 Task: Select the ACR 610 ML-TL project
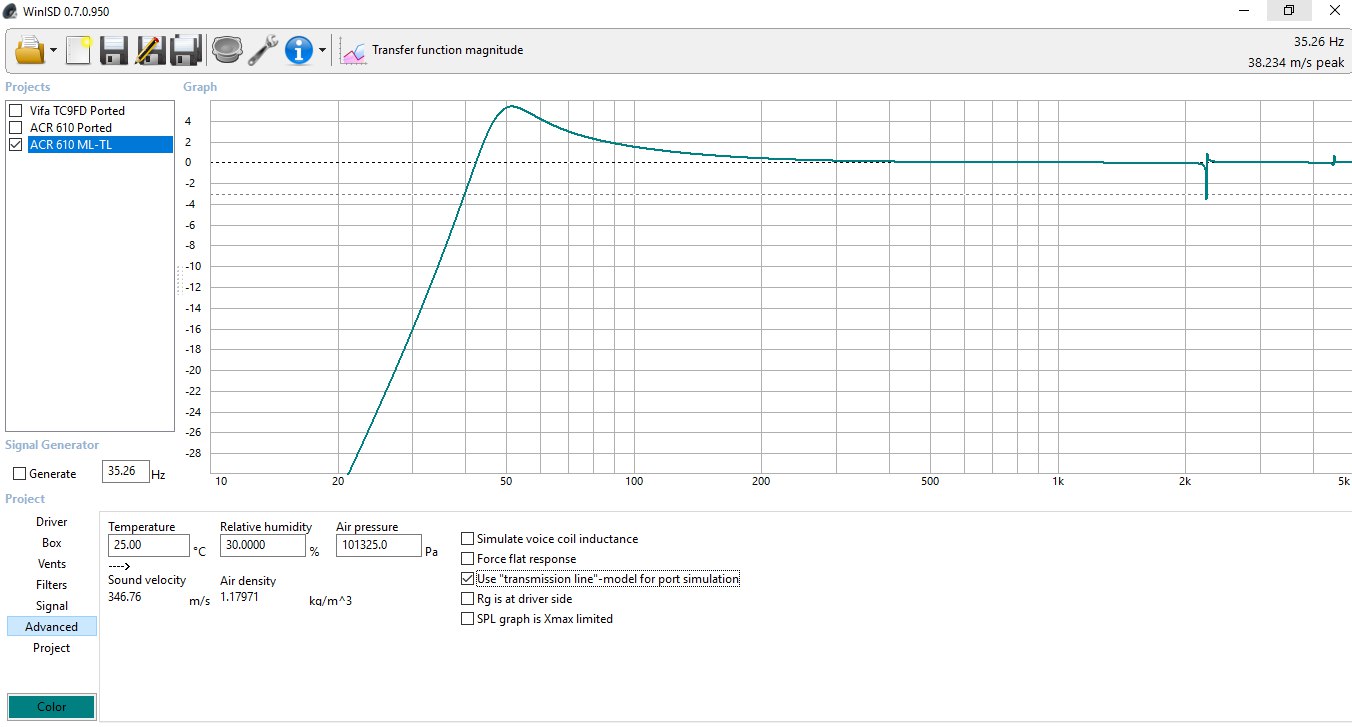point(100,144)
